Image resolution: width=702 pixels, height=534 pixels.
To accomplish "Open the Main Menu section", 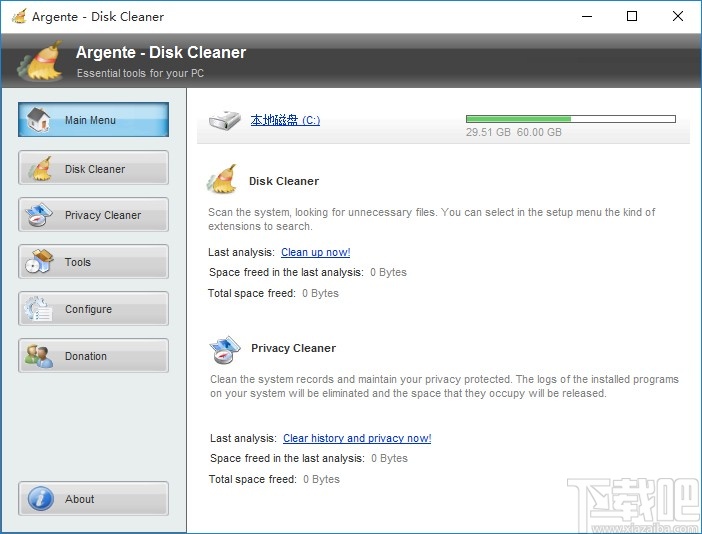I will [x=93, y=120].
